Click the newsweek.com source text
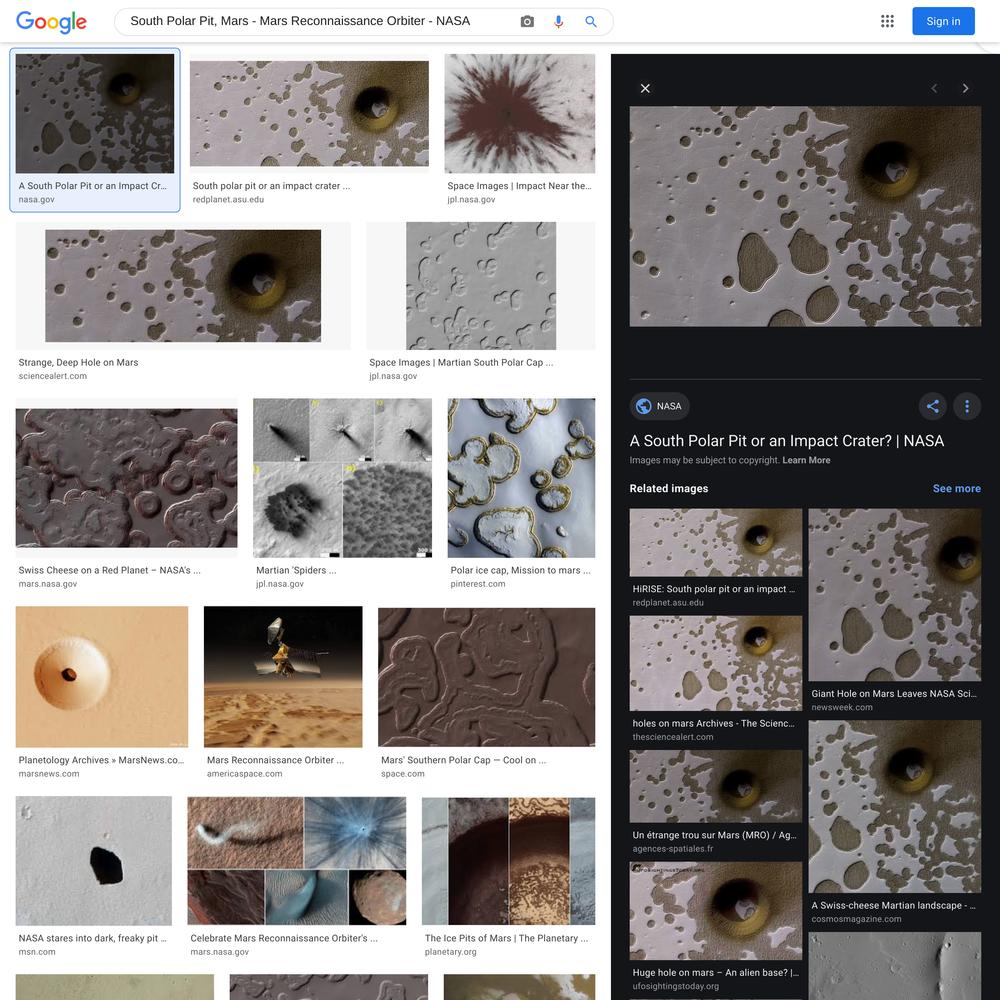This screenshot has width=1000, height=1000. click(x=842, y=708)
